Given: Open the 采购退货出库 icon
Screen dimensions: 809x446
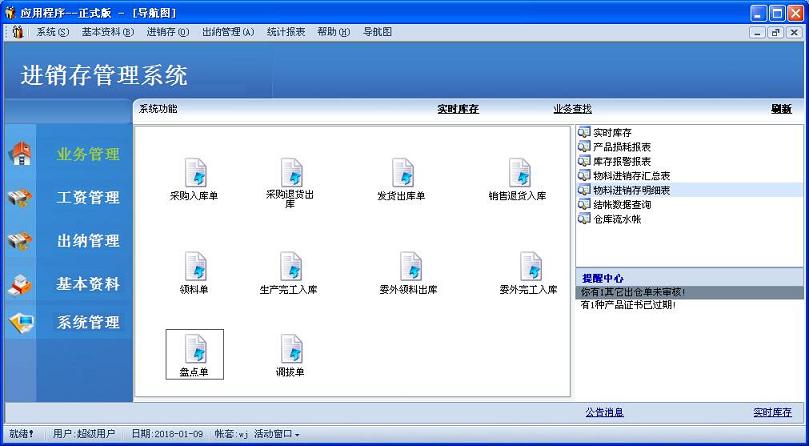Looking at the screenshot, I should tap(291, 172).
